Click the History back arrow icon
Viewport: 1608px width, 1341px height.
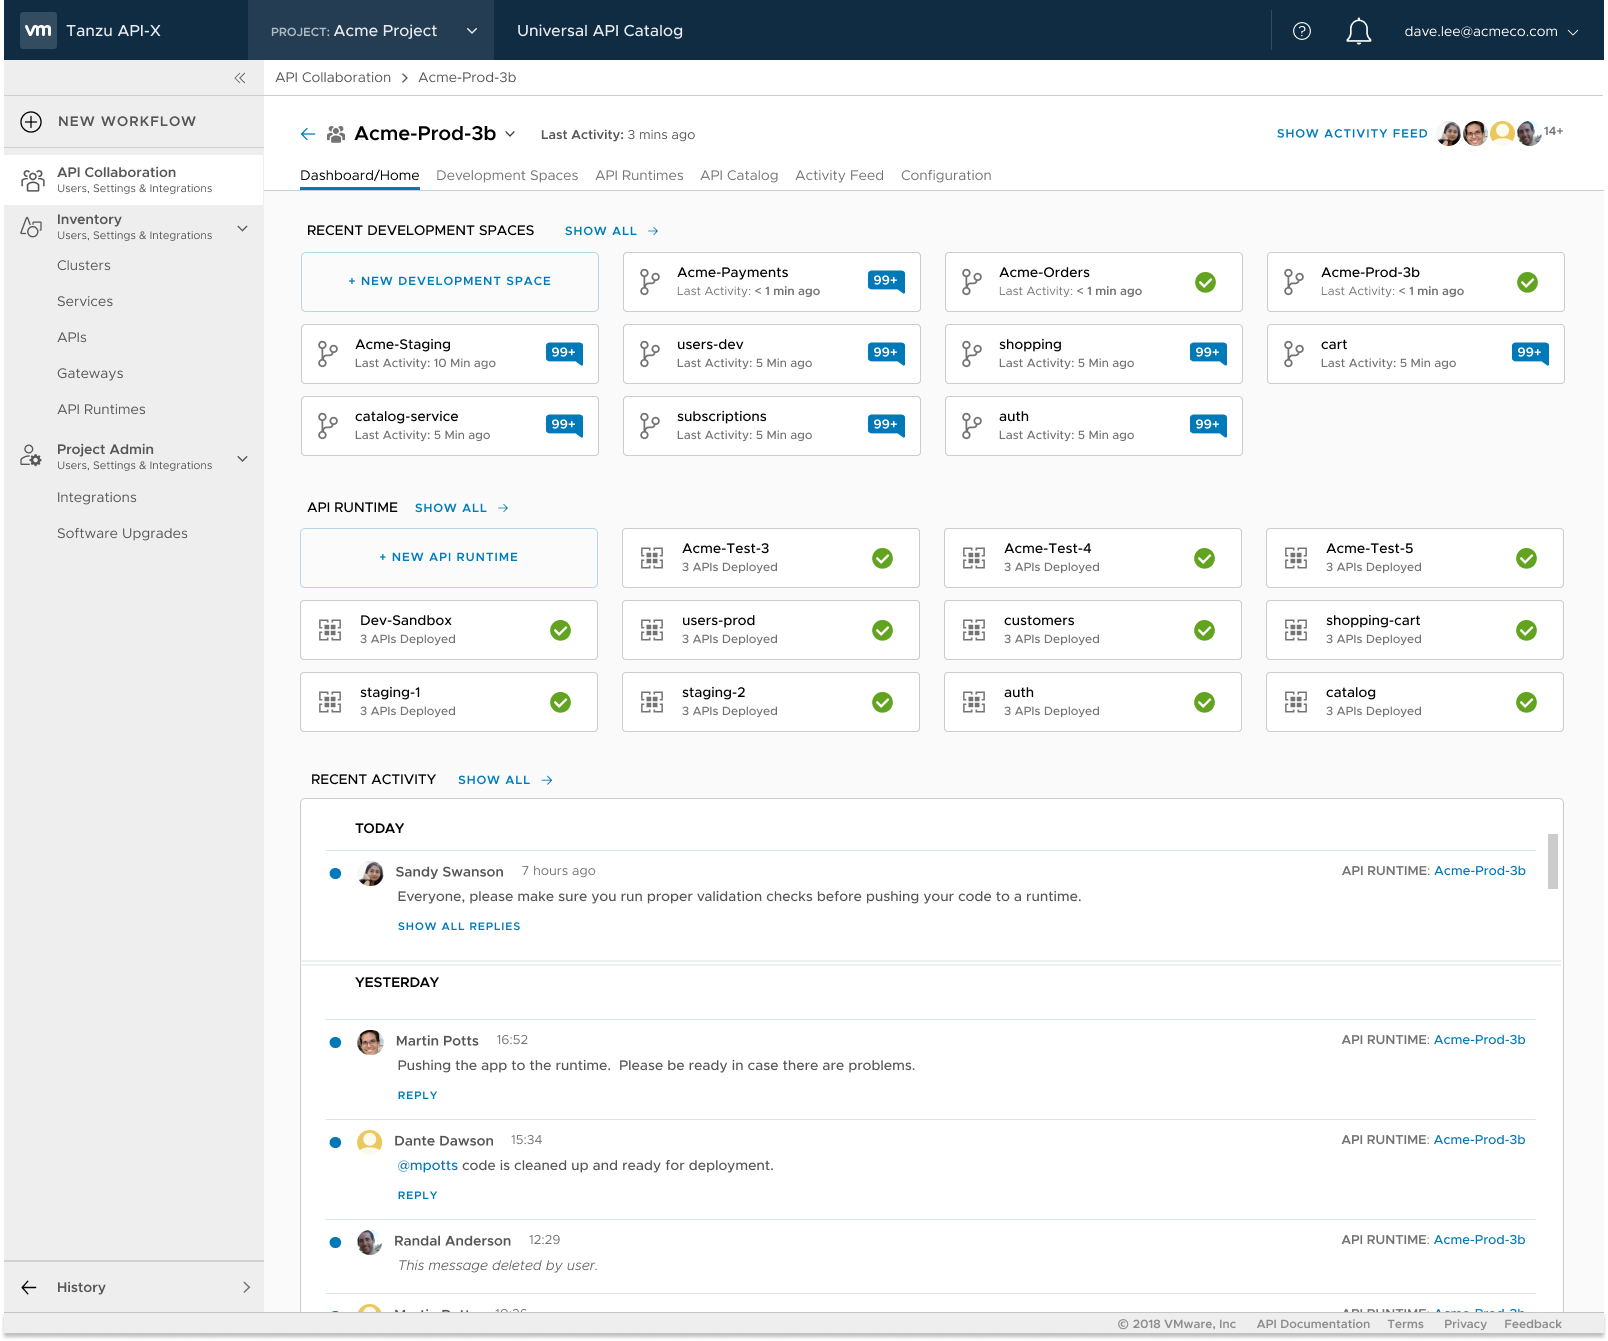(x=29, y=1287)
